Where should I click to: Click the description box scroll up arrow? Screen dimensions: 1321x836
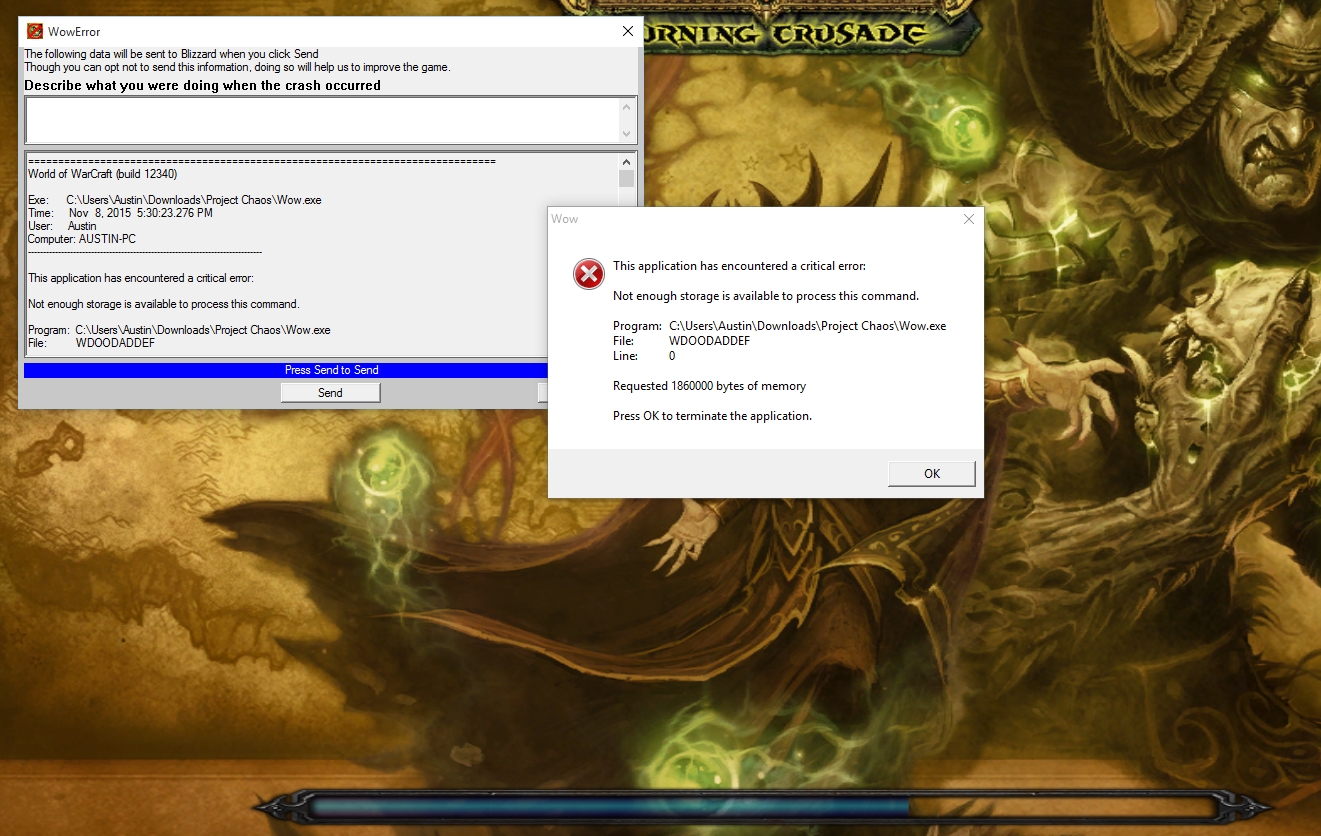627,107
